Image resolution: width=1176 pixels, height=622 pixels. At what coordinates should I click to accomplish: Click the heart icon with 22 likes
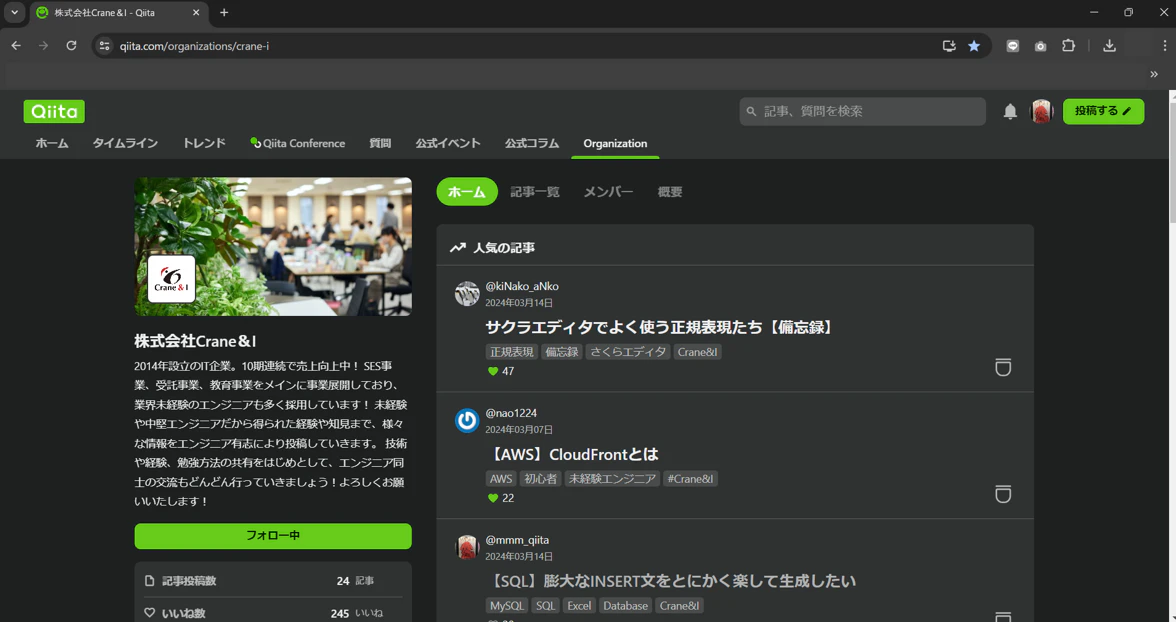click(493, 498)
